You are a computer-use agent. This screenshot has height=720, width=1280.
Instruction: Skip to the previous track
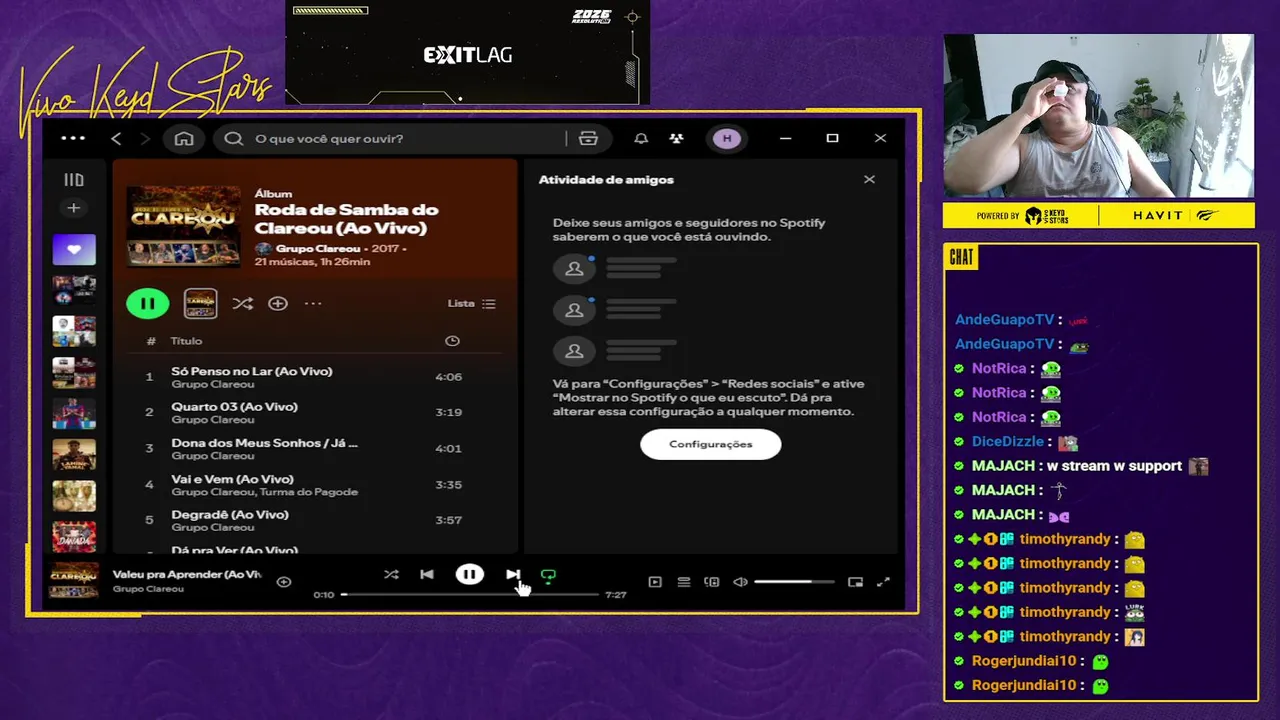[427, 574]
